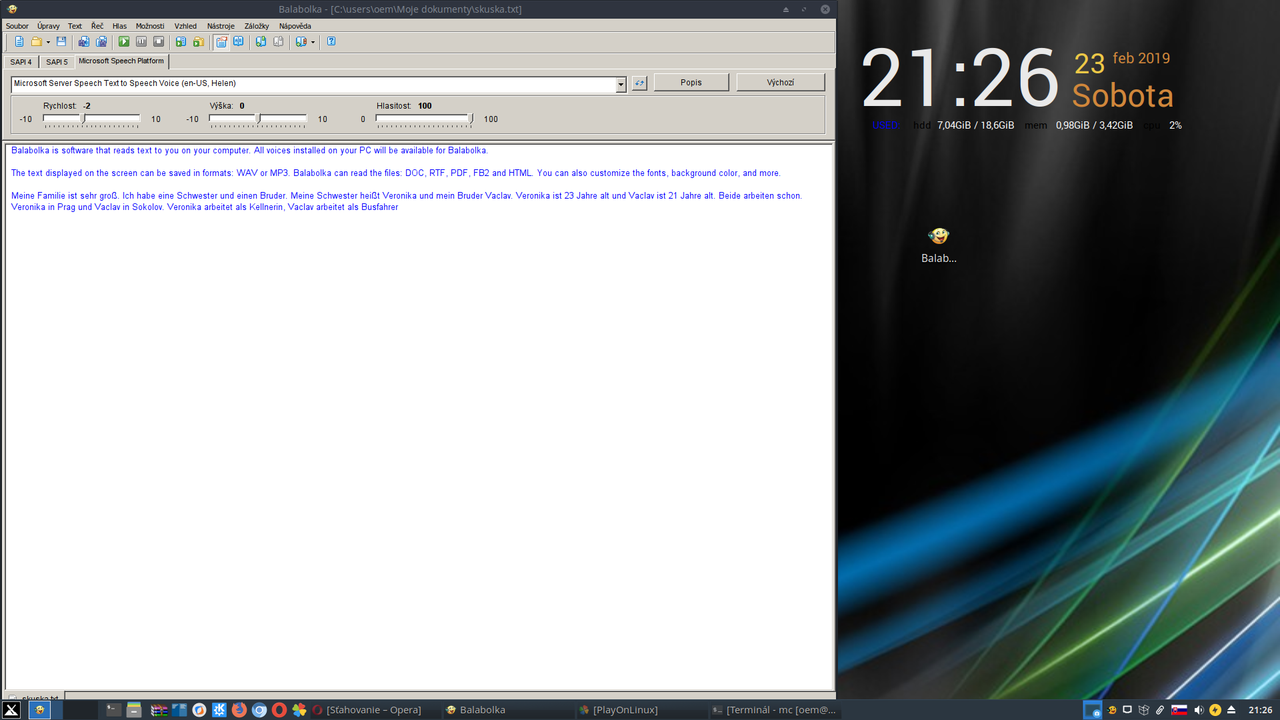1280x720 pixels.
Task: Open the Hlas menu
Action: [x=119, y=26]
